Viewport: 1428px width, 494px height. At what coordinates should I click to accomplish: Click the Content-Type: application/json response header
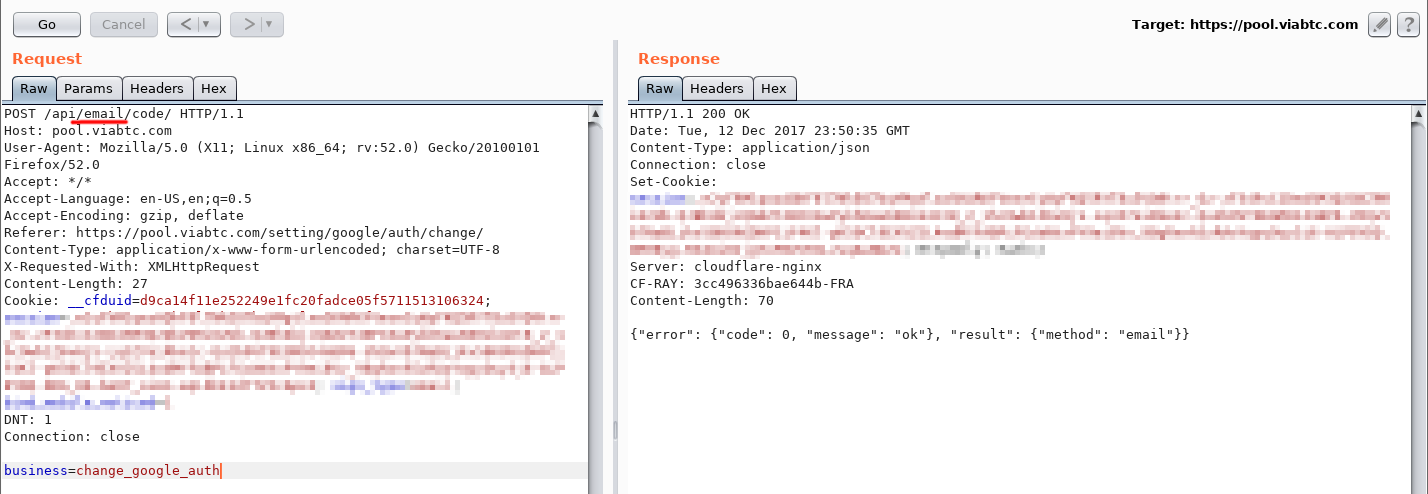750,148
